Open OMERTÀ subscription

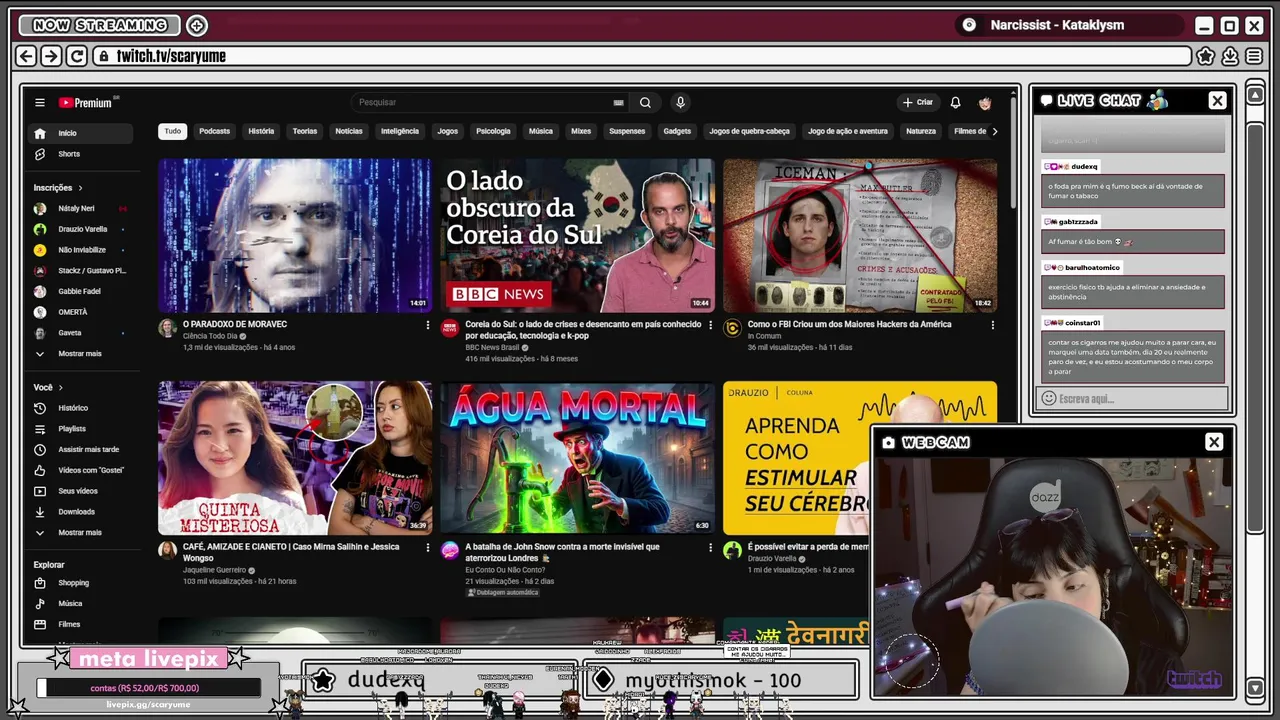point(80,312)
